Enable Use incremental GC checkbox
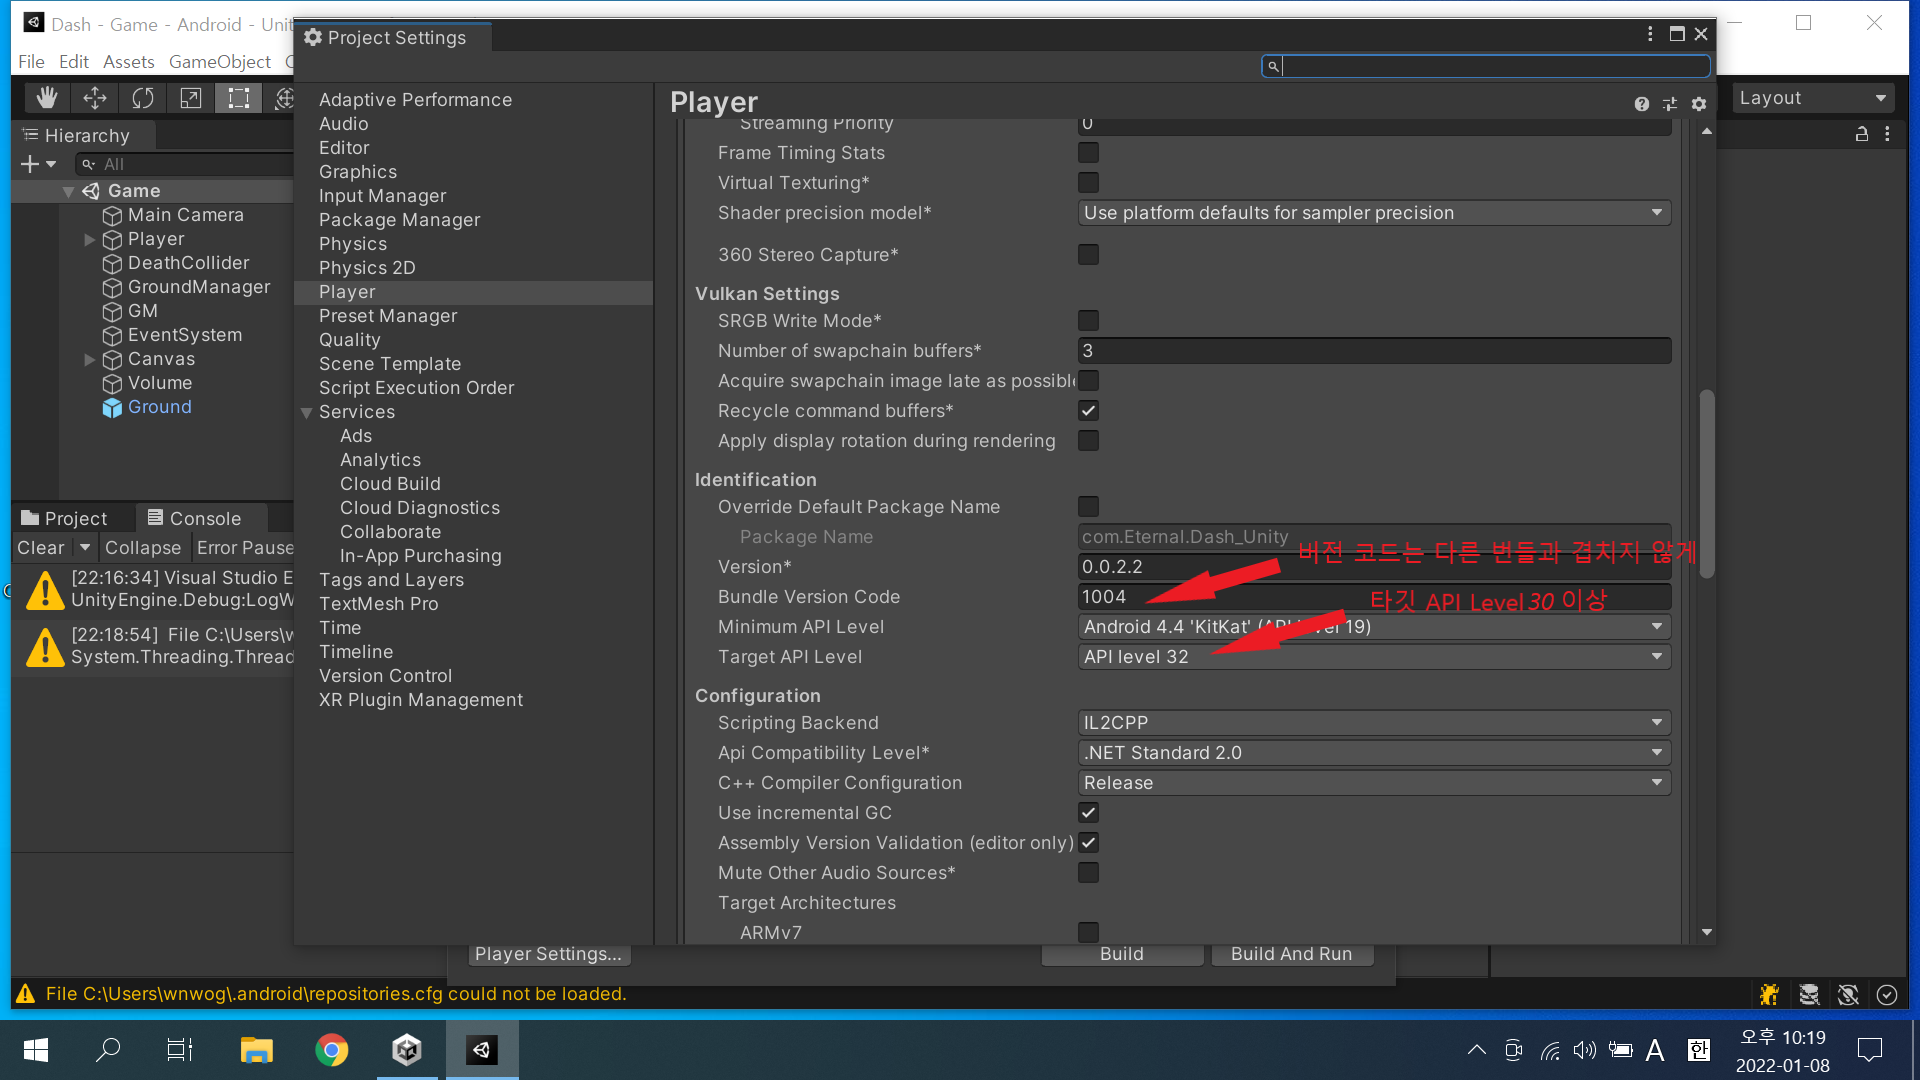The image size is (1920, 1080). point(1089,812)
